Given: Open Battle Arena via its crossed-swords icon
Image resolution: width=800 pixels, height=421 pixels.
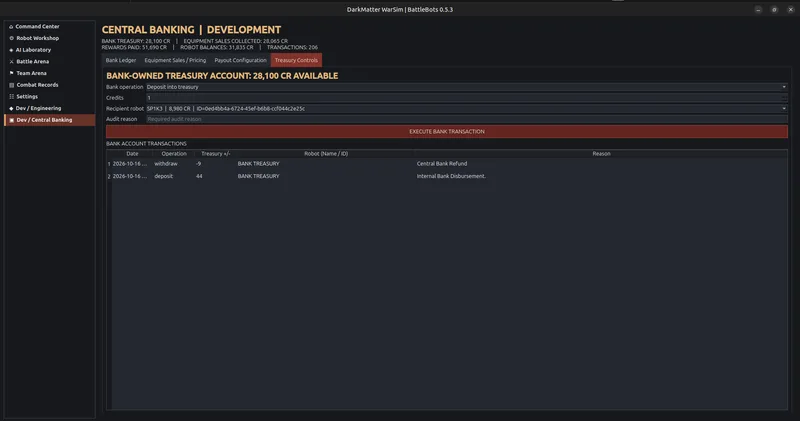Looking at the screenshot, I should click(x=11, y=62).
